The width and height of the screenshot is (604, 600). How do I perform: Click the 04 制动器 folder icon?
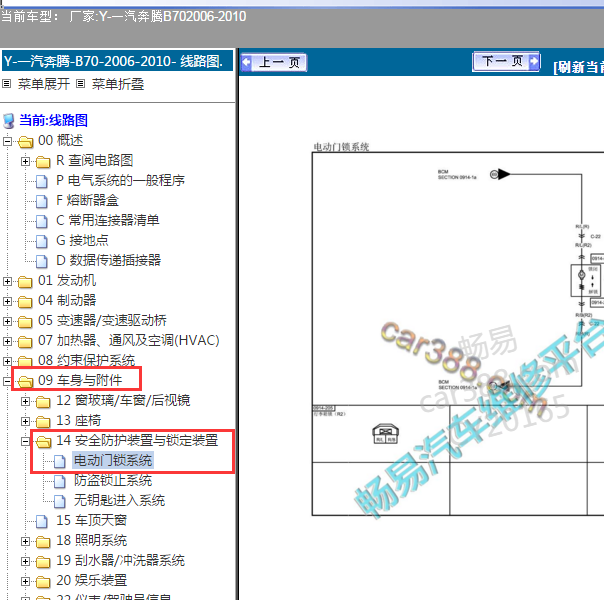pyautogui.click(x=25, y=302)
